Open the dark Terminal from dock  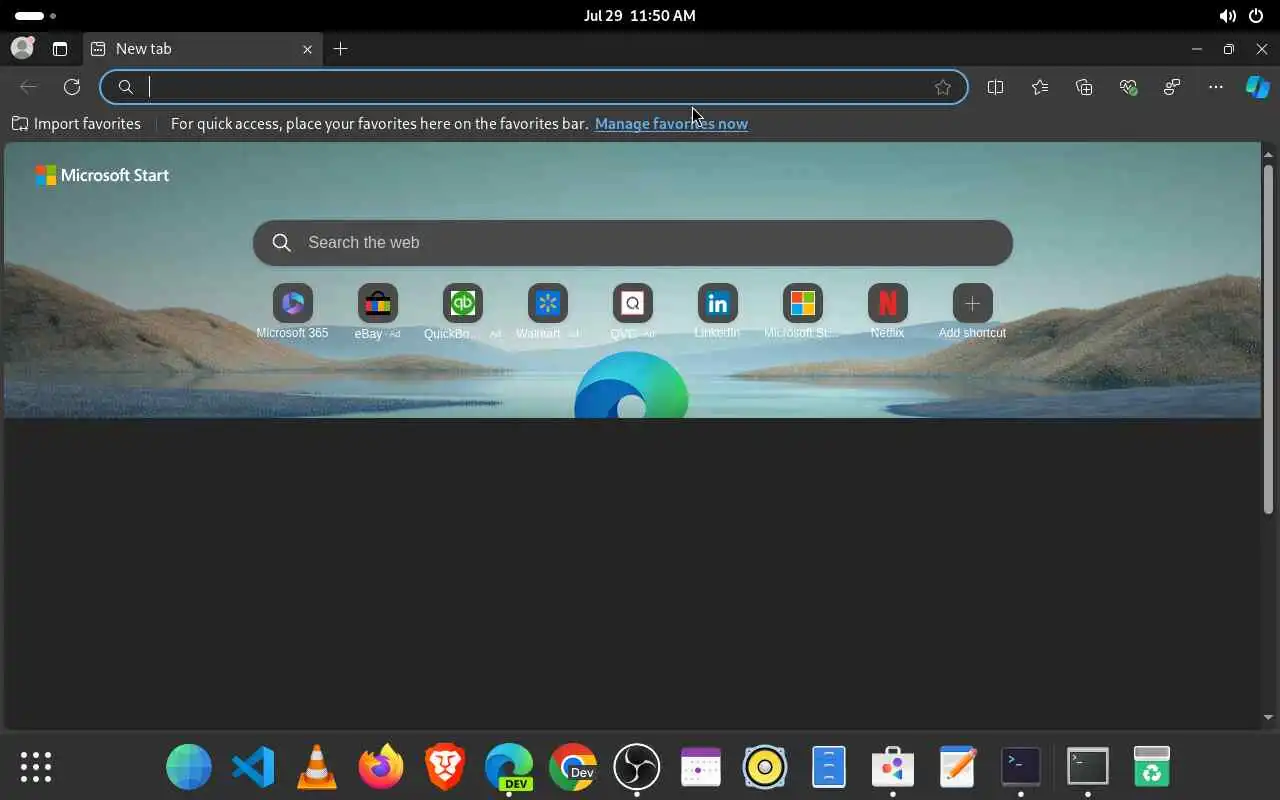click(x=1021, y=767)
